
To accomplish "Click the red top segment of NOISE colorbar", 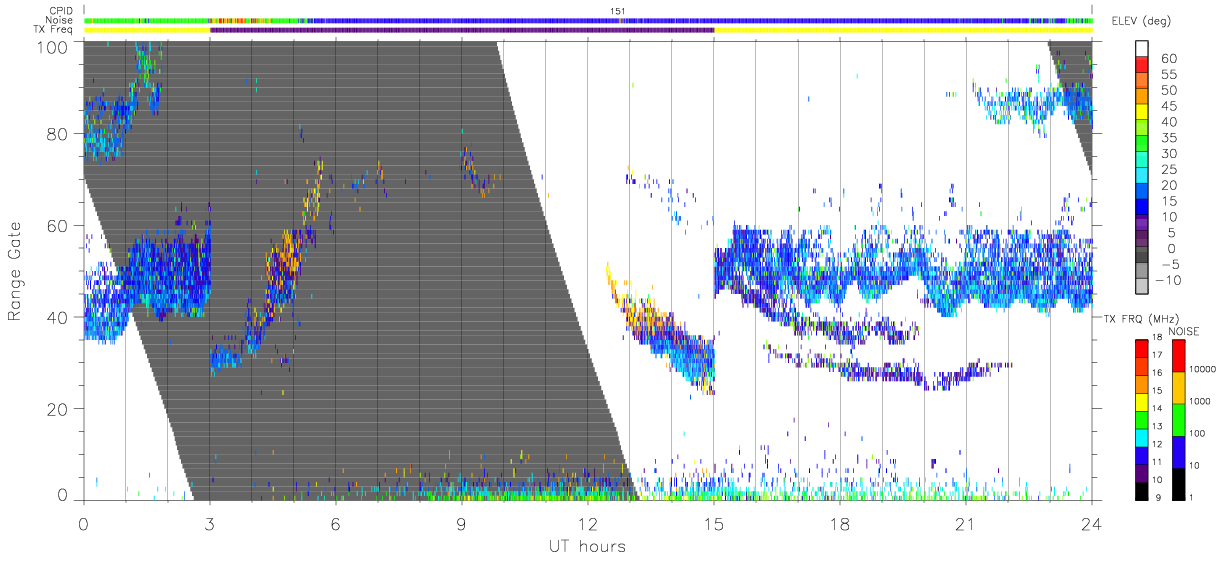I will (x=1178, y=356).
